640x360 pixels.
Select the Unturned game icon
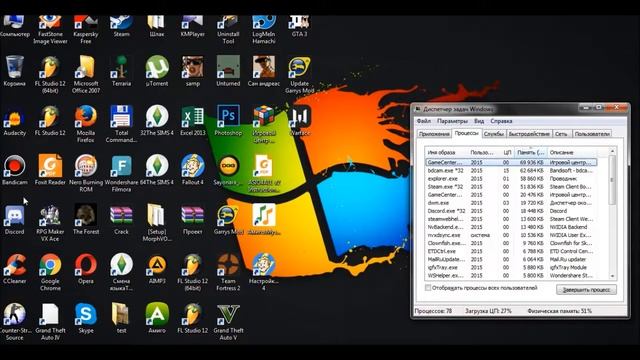(x=228, y=71)
